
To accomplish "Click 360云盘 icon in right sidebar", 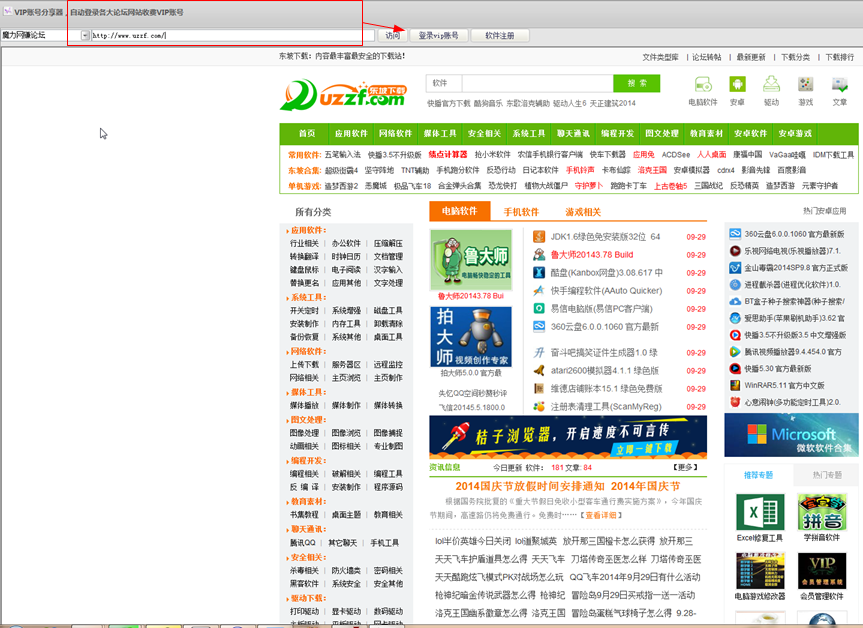I will pyautogui.click(x=735, y=234).
